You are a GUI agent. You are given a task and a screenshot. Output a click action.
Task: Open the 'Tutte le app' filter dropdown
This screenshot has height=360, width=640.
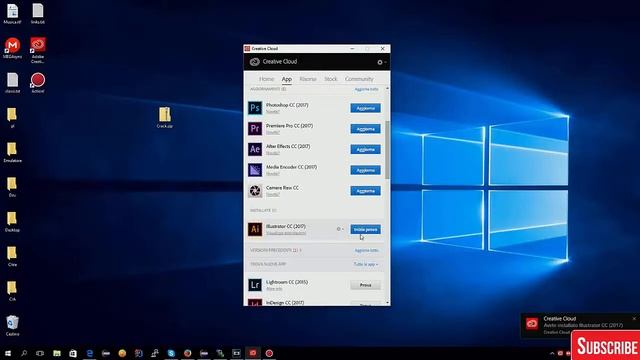365,264
